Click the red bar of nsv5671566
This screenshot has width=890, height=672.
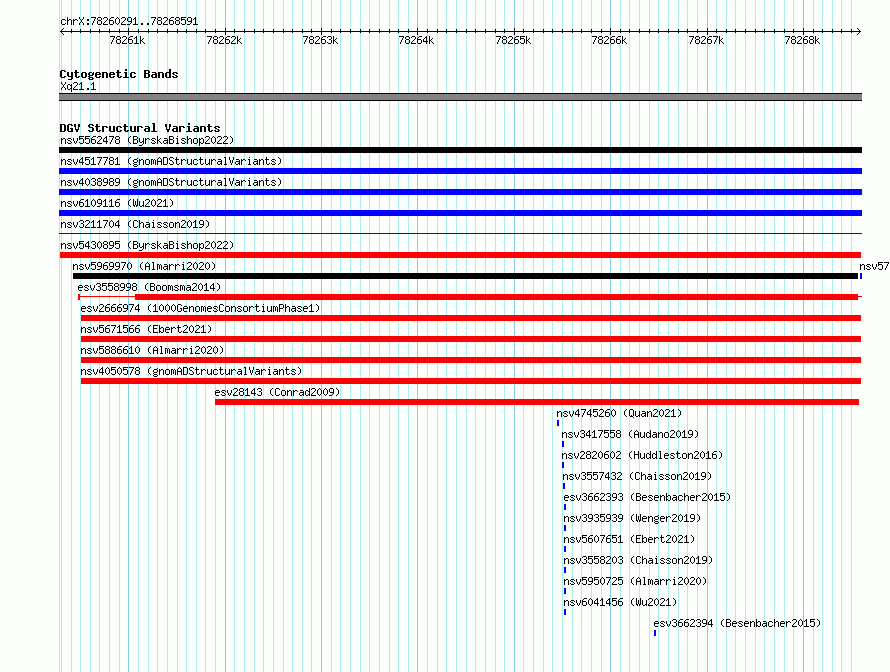[x=471, y=339]
